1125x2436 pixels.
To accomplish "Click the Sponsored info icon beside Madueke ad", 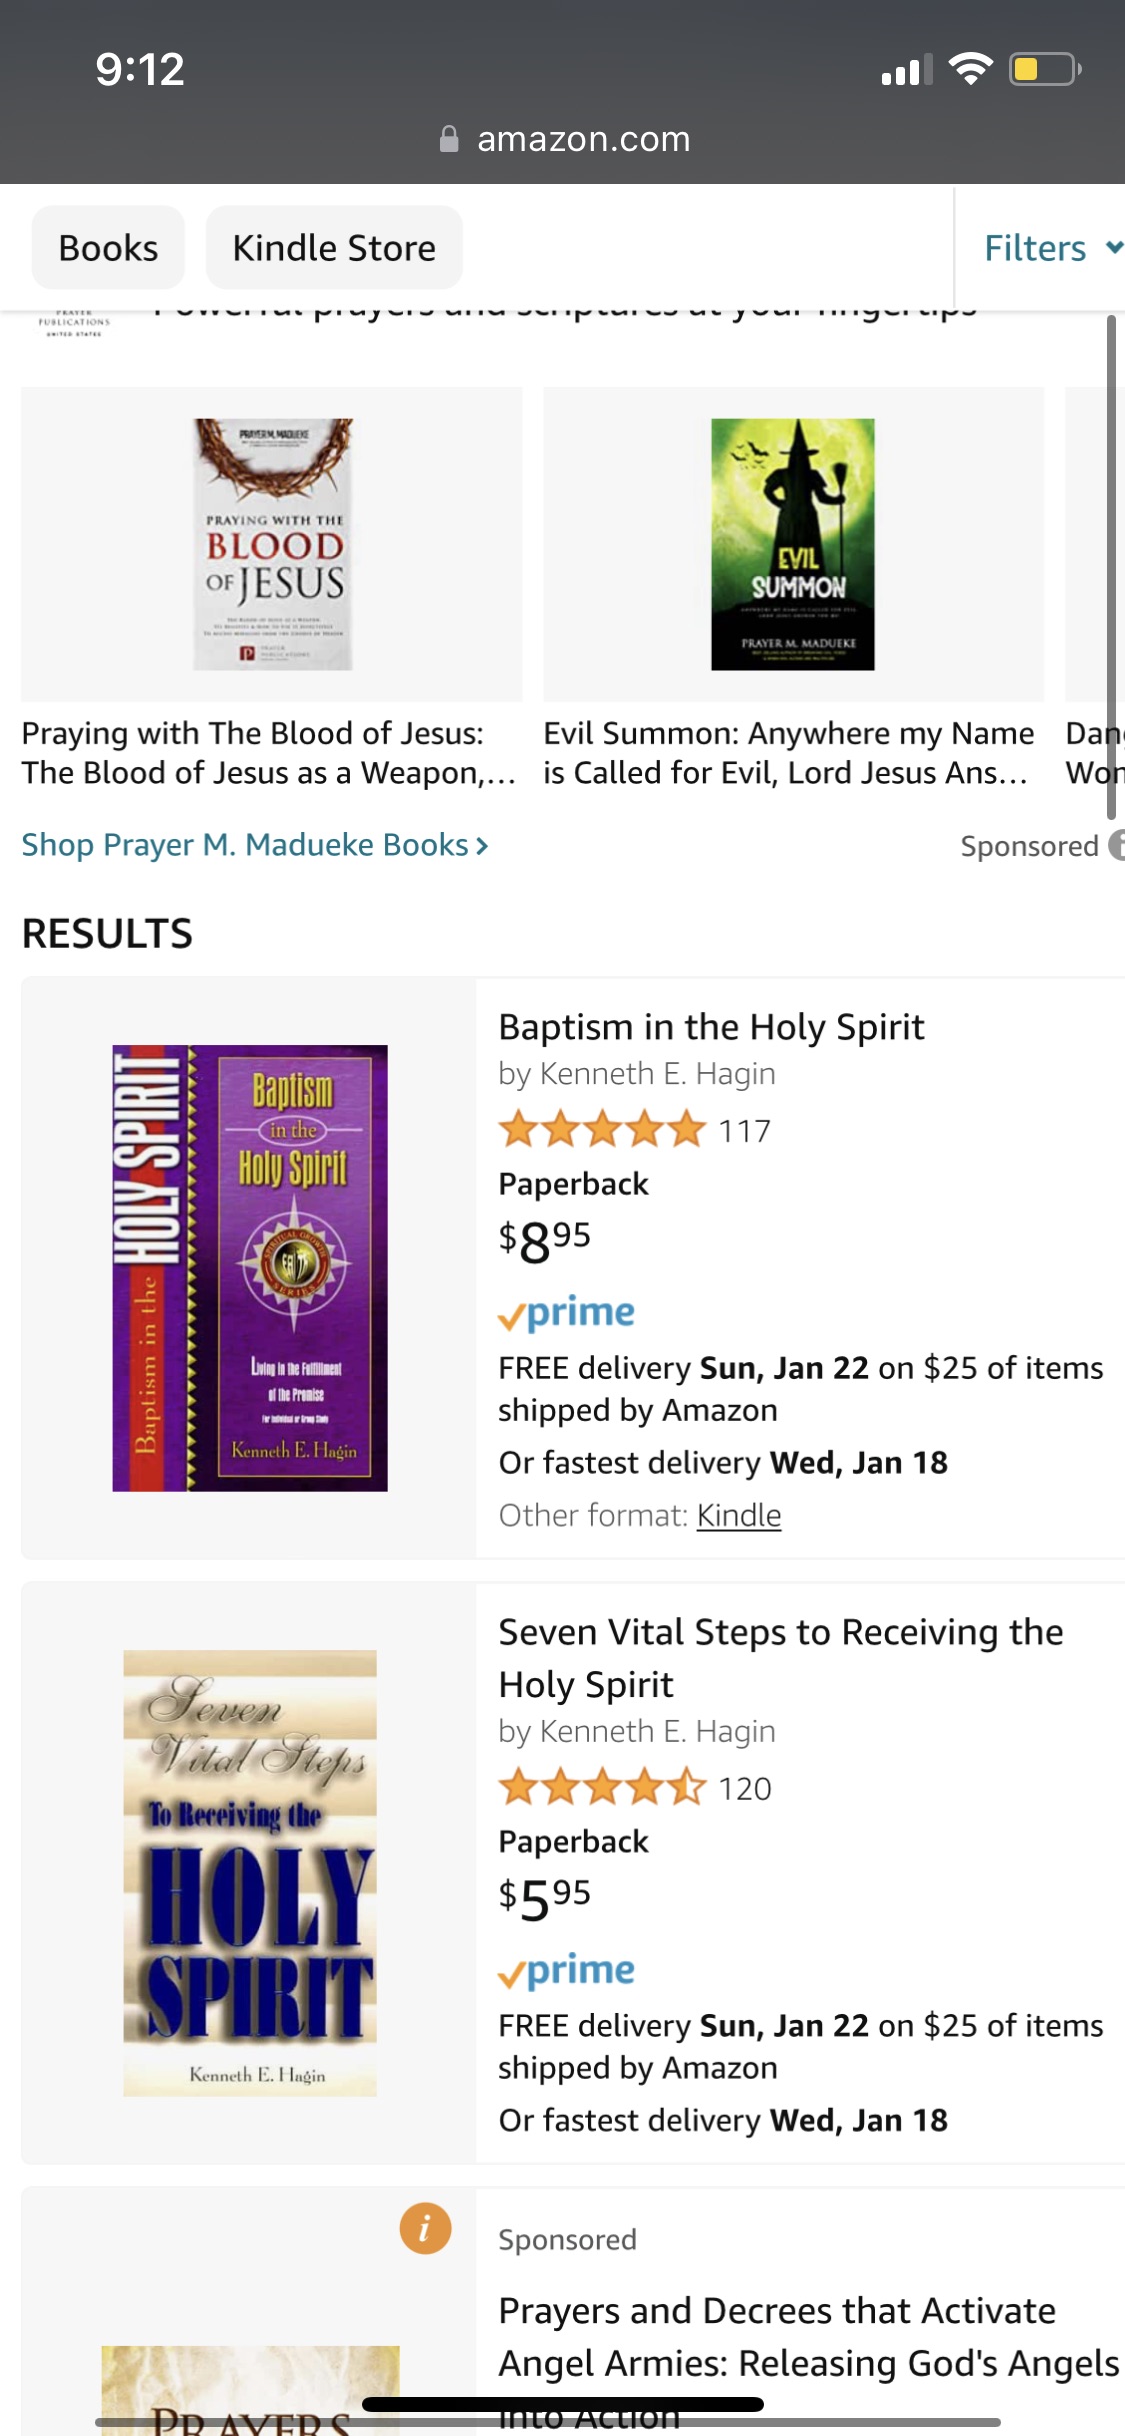I will point(1116,845).
